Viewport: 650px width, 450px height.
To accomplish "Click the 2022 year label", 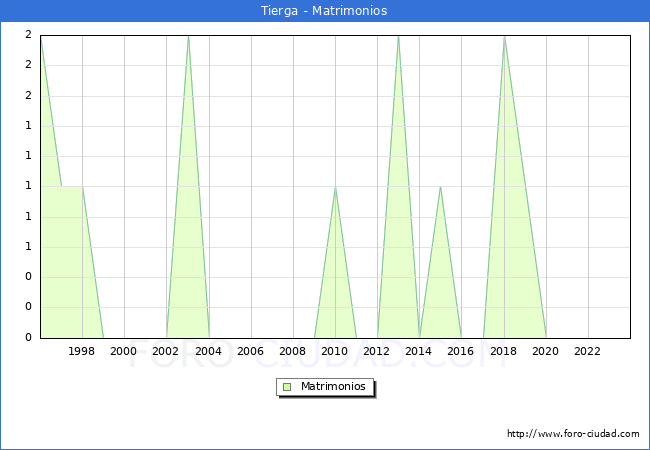I will 587,351.
